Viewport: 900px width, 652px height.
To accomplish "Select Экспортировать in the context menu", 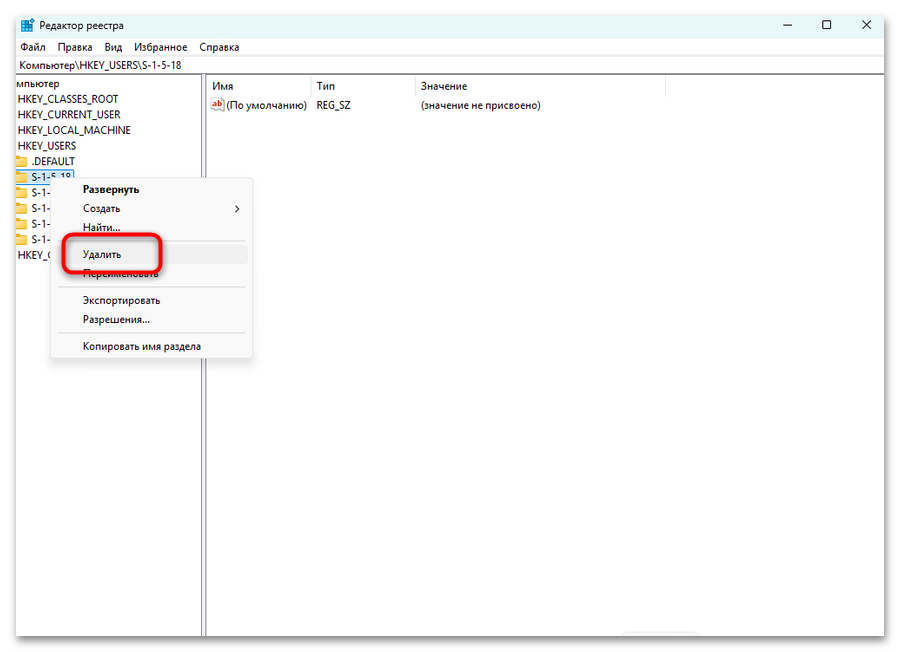I will point(152,300).
